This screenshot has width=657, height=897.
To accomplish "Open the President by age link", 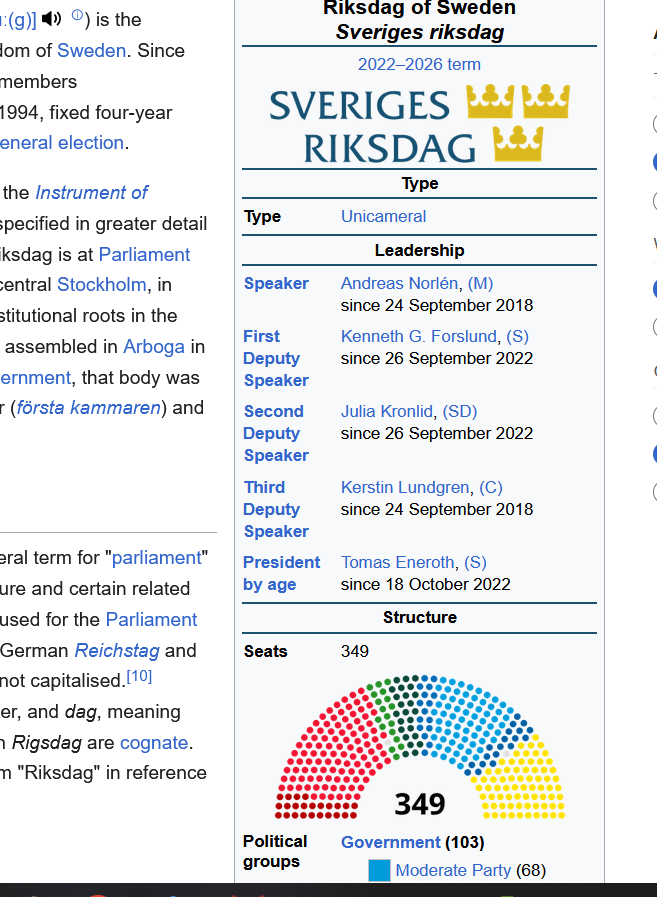I will click(282, 573).
